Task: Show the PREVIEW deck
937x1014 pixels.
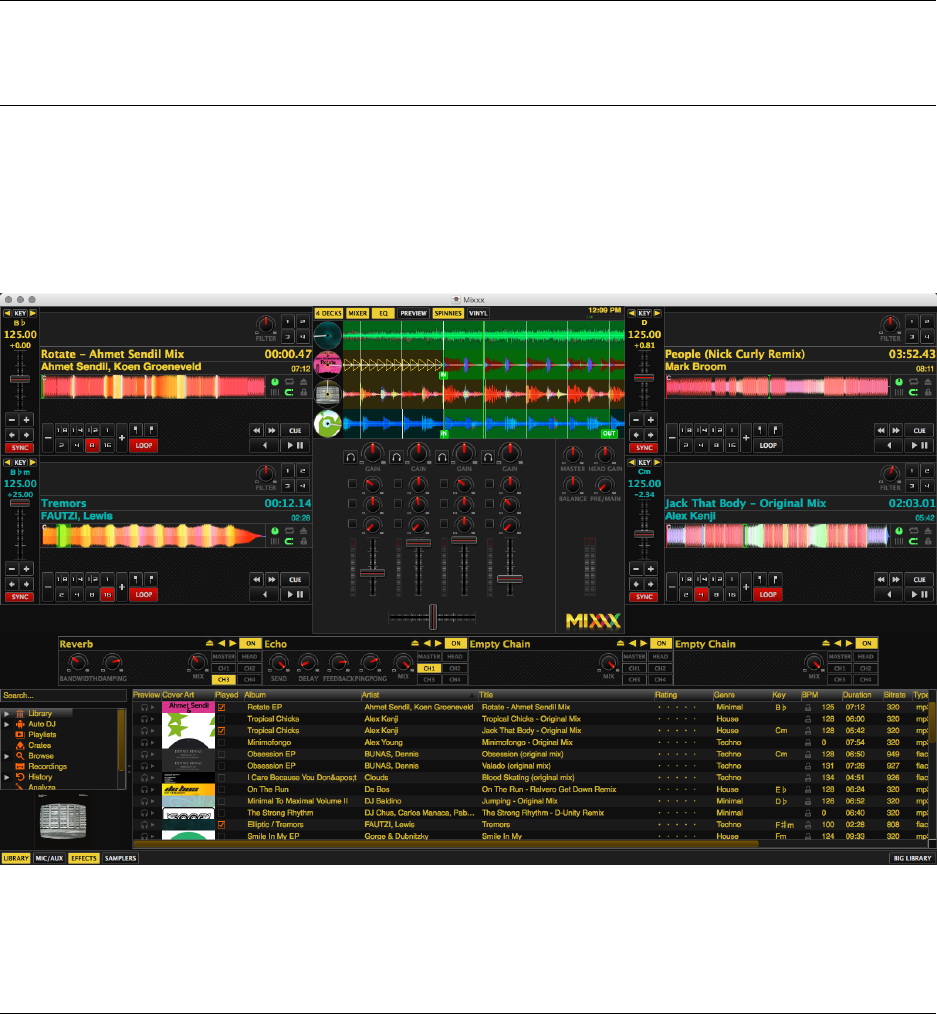Action: pos(414,314)
